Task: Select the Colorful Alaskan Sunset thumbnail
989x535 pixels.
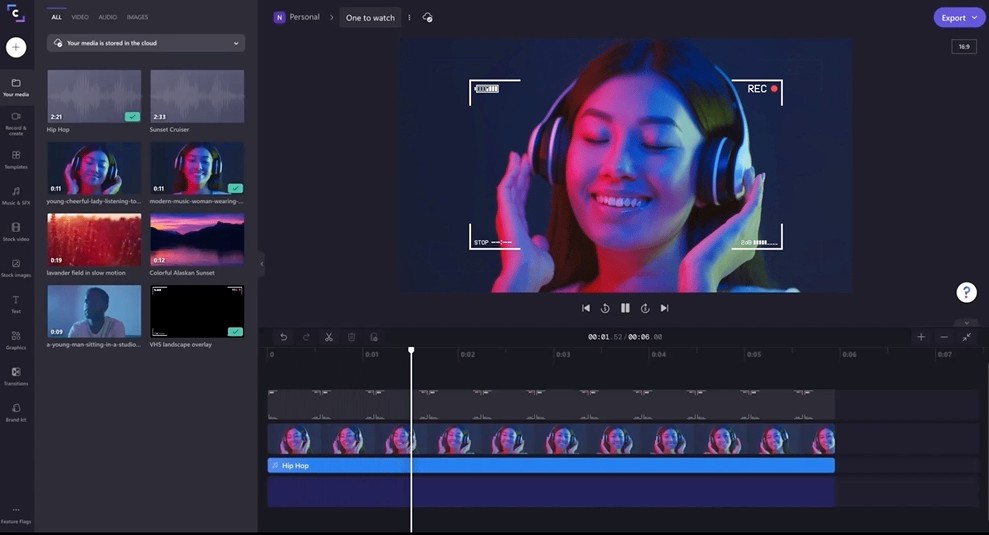Action: click(197, 239)
